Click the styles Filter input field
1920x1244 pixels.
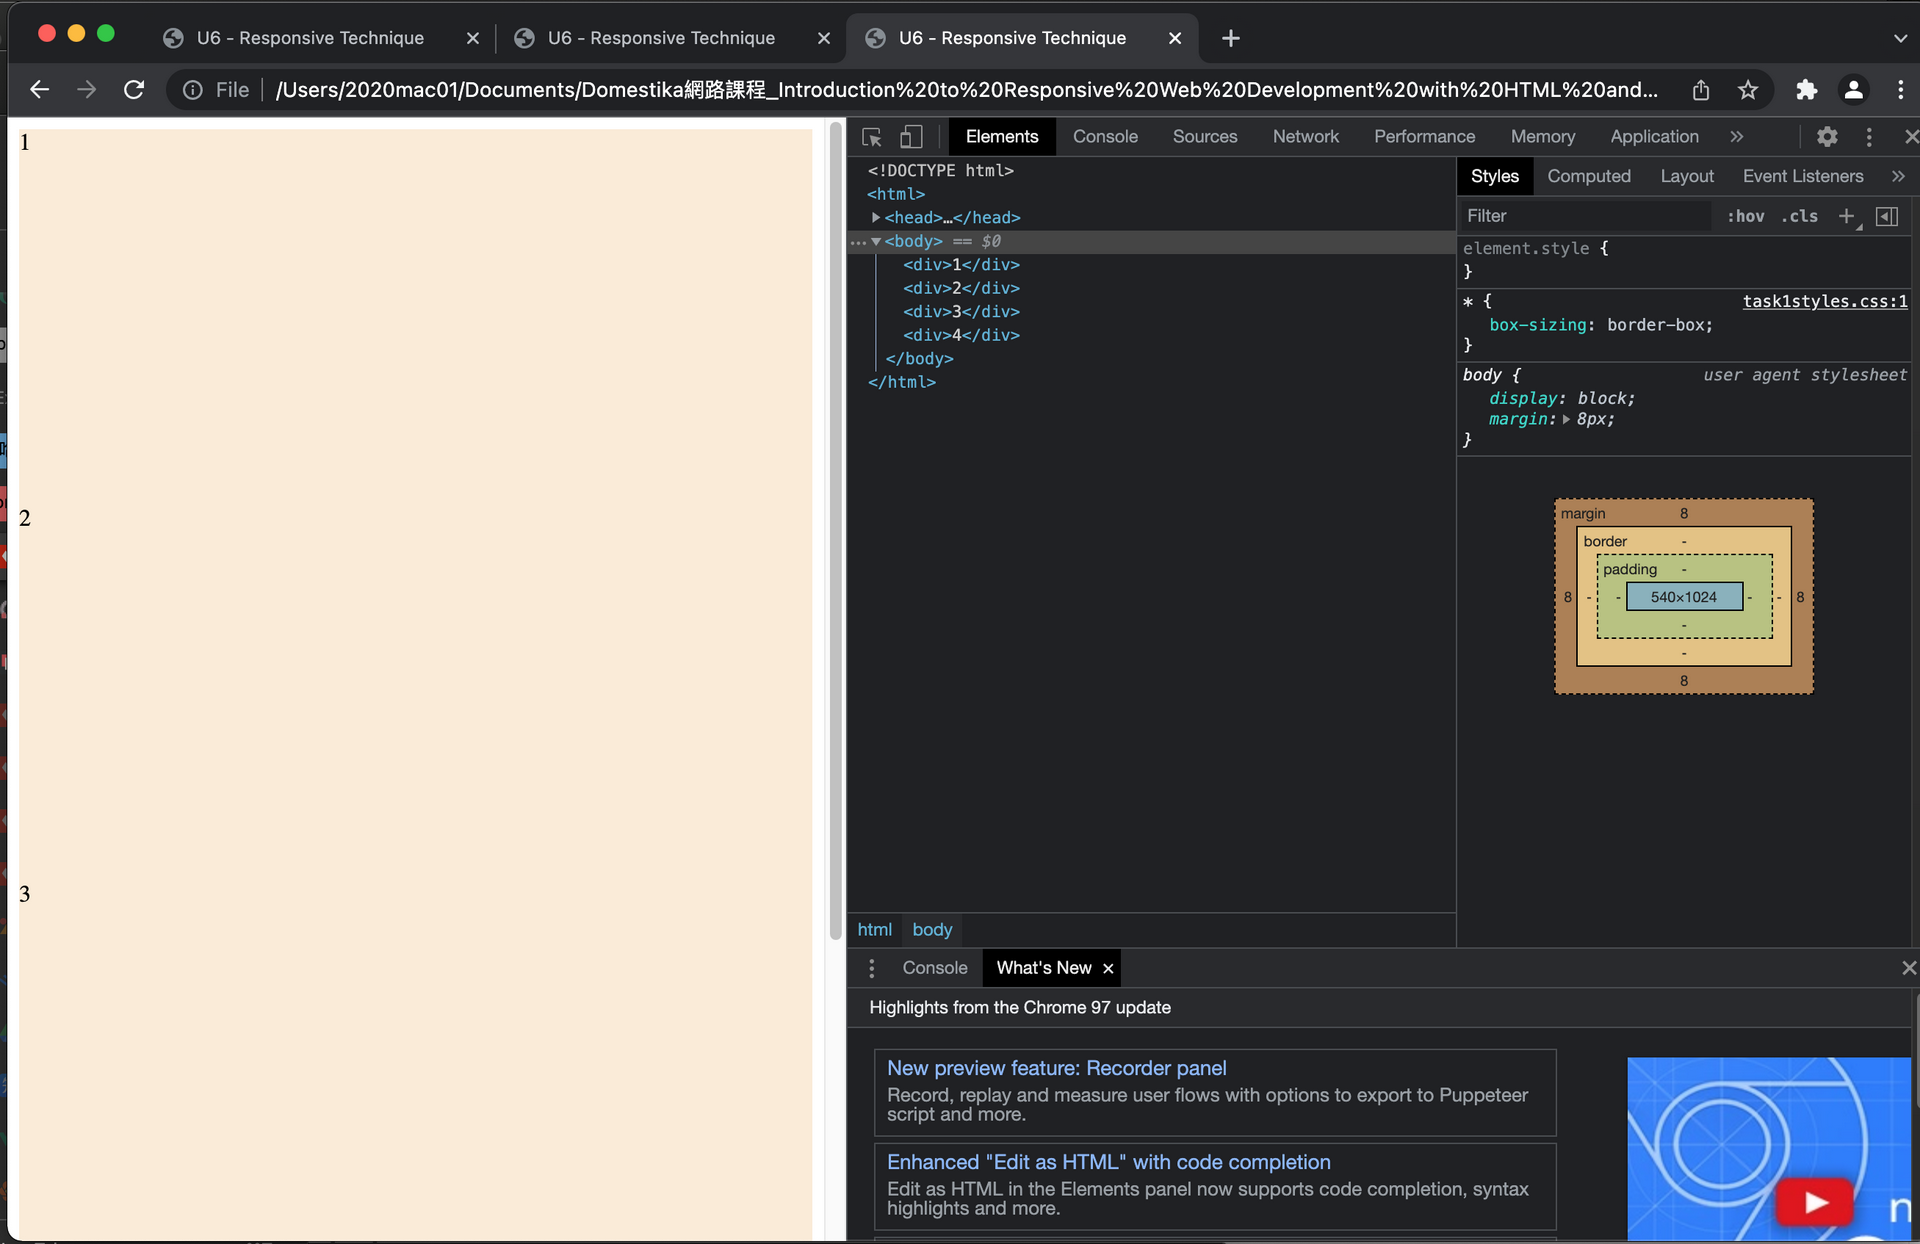[1584, 216]
